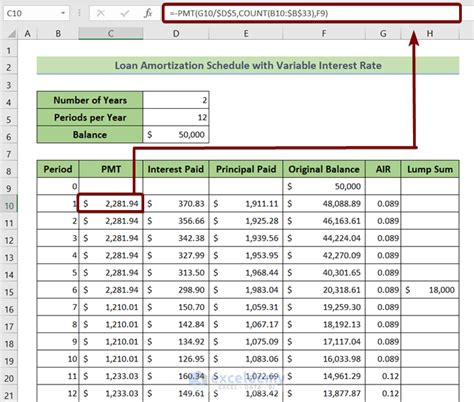Select column H header
The width and height of the screenshot is (474, 402).
pos(430,34)
